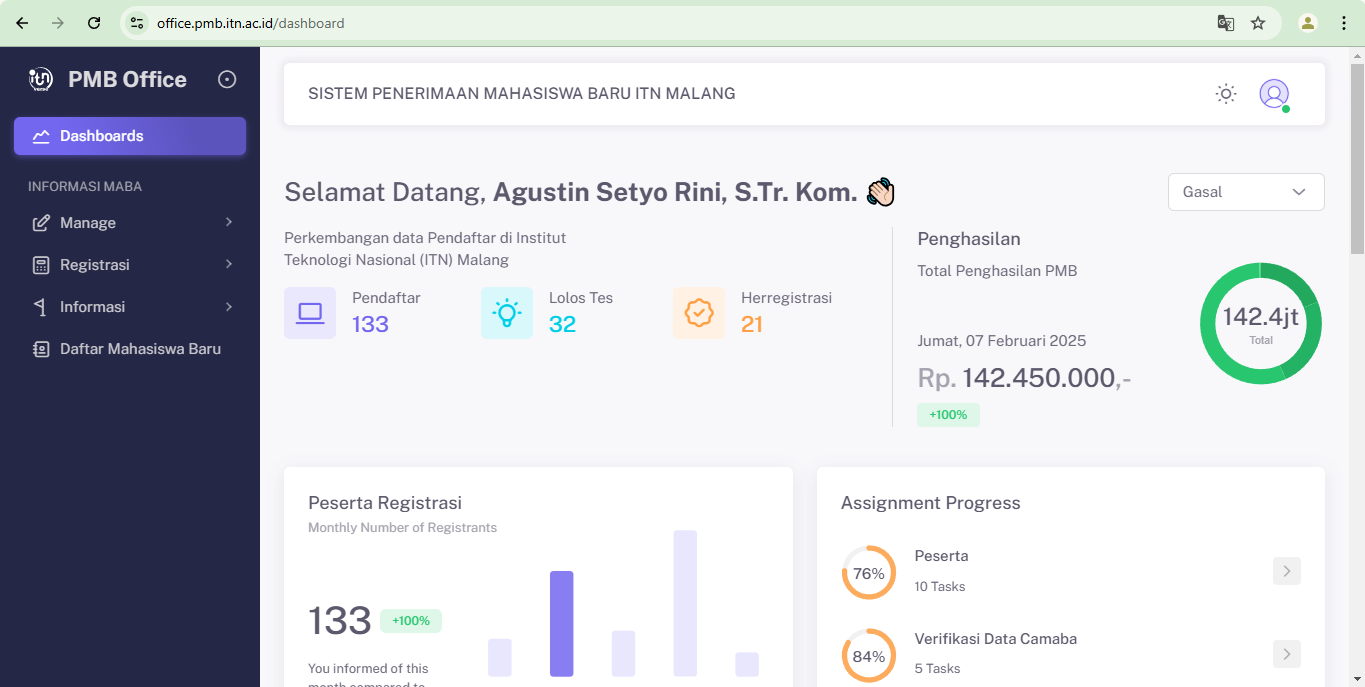Click the highlighted purple bar in chart
Viewport: 1365px width, 687px height.
[x=562, y=624]
